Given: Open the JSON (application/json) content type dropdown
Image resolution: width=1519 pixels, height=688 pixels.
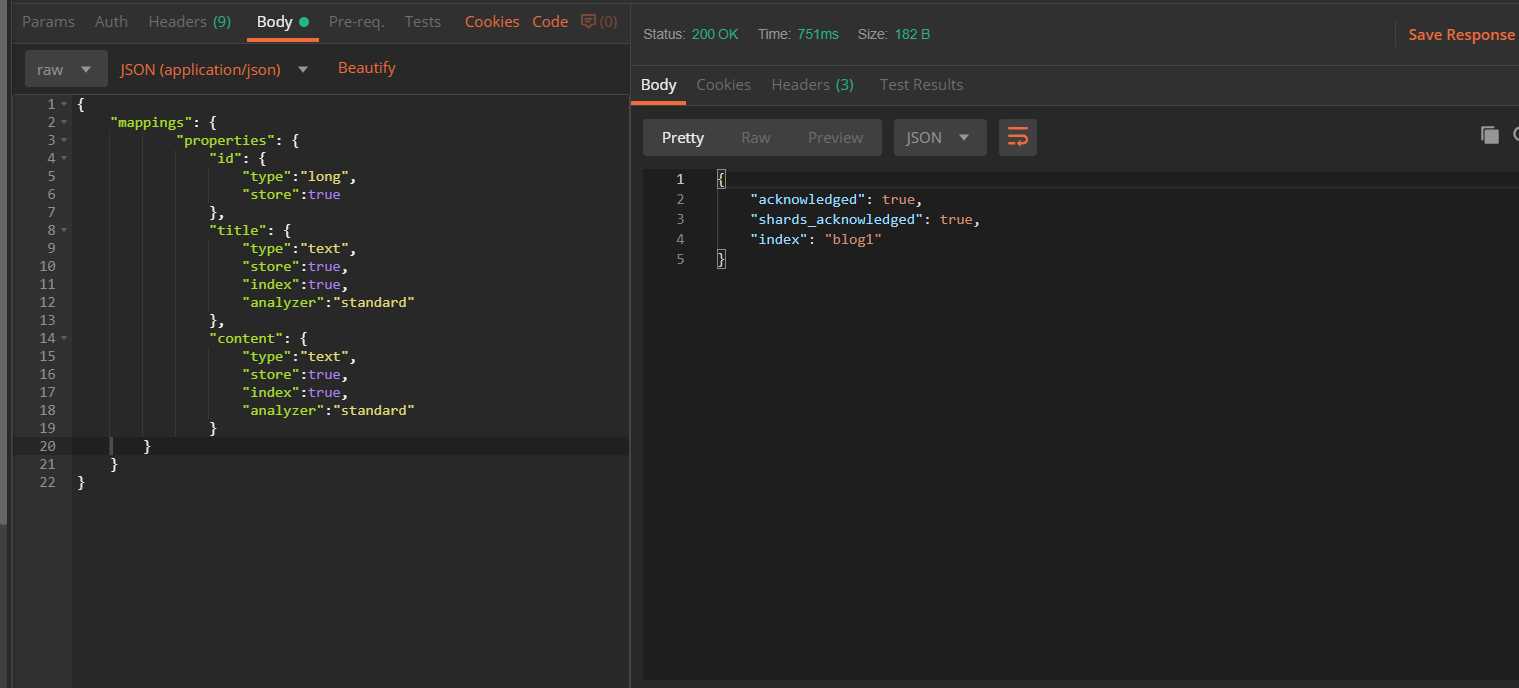Looking at the screenshot, I should click(x=214, y=69).
